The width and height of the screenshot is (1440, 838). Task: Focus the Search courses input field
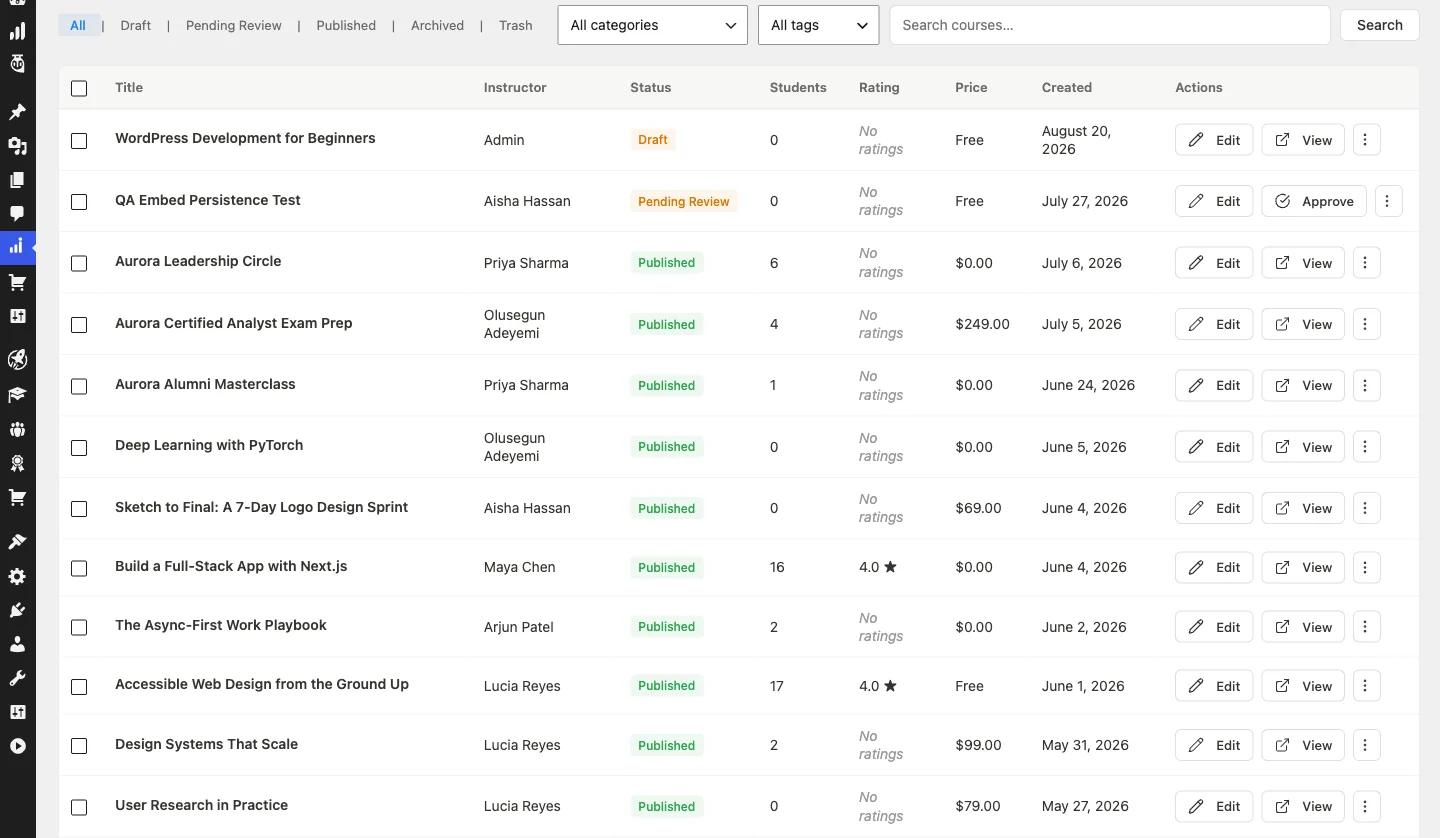click(x=1110, y=25)
